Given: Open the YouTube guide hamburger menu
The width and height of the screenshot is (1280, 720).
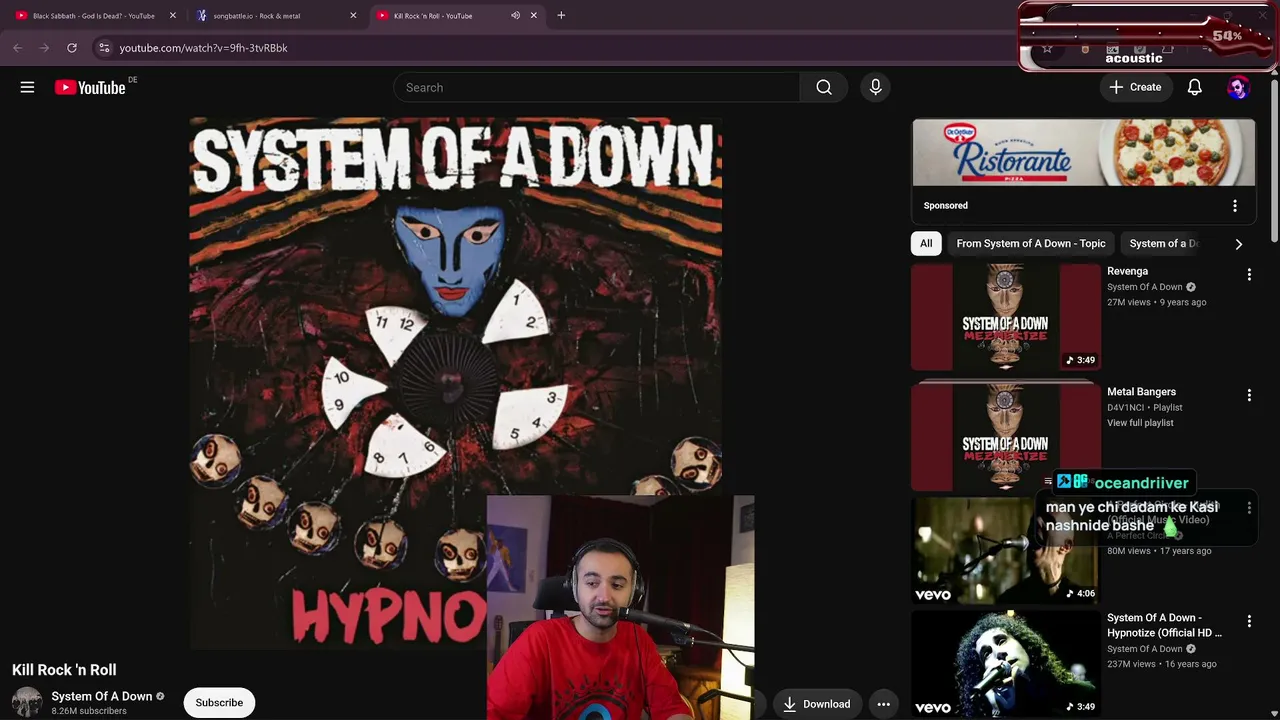Looking at the screenshot, I should coord(27,88).
